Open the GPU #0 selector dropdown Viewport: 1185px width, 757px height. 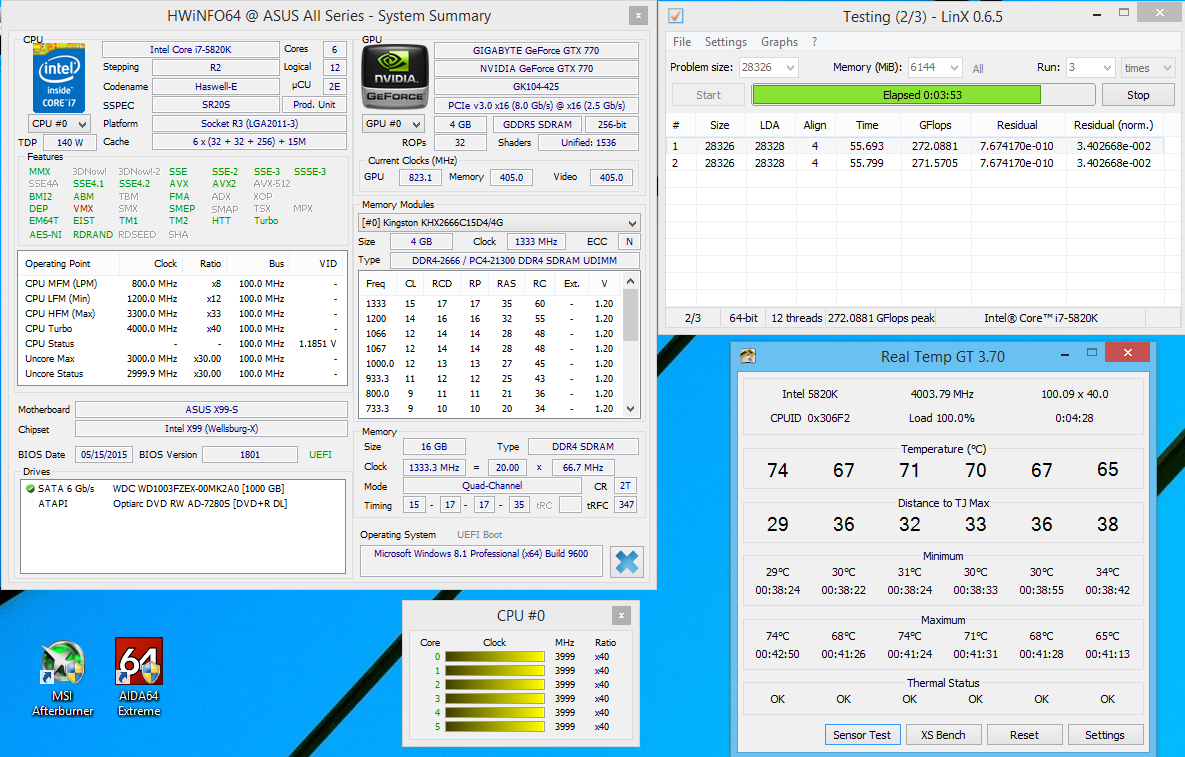[393, 124]
